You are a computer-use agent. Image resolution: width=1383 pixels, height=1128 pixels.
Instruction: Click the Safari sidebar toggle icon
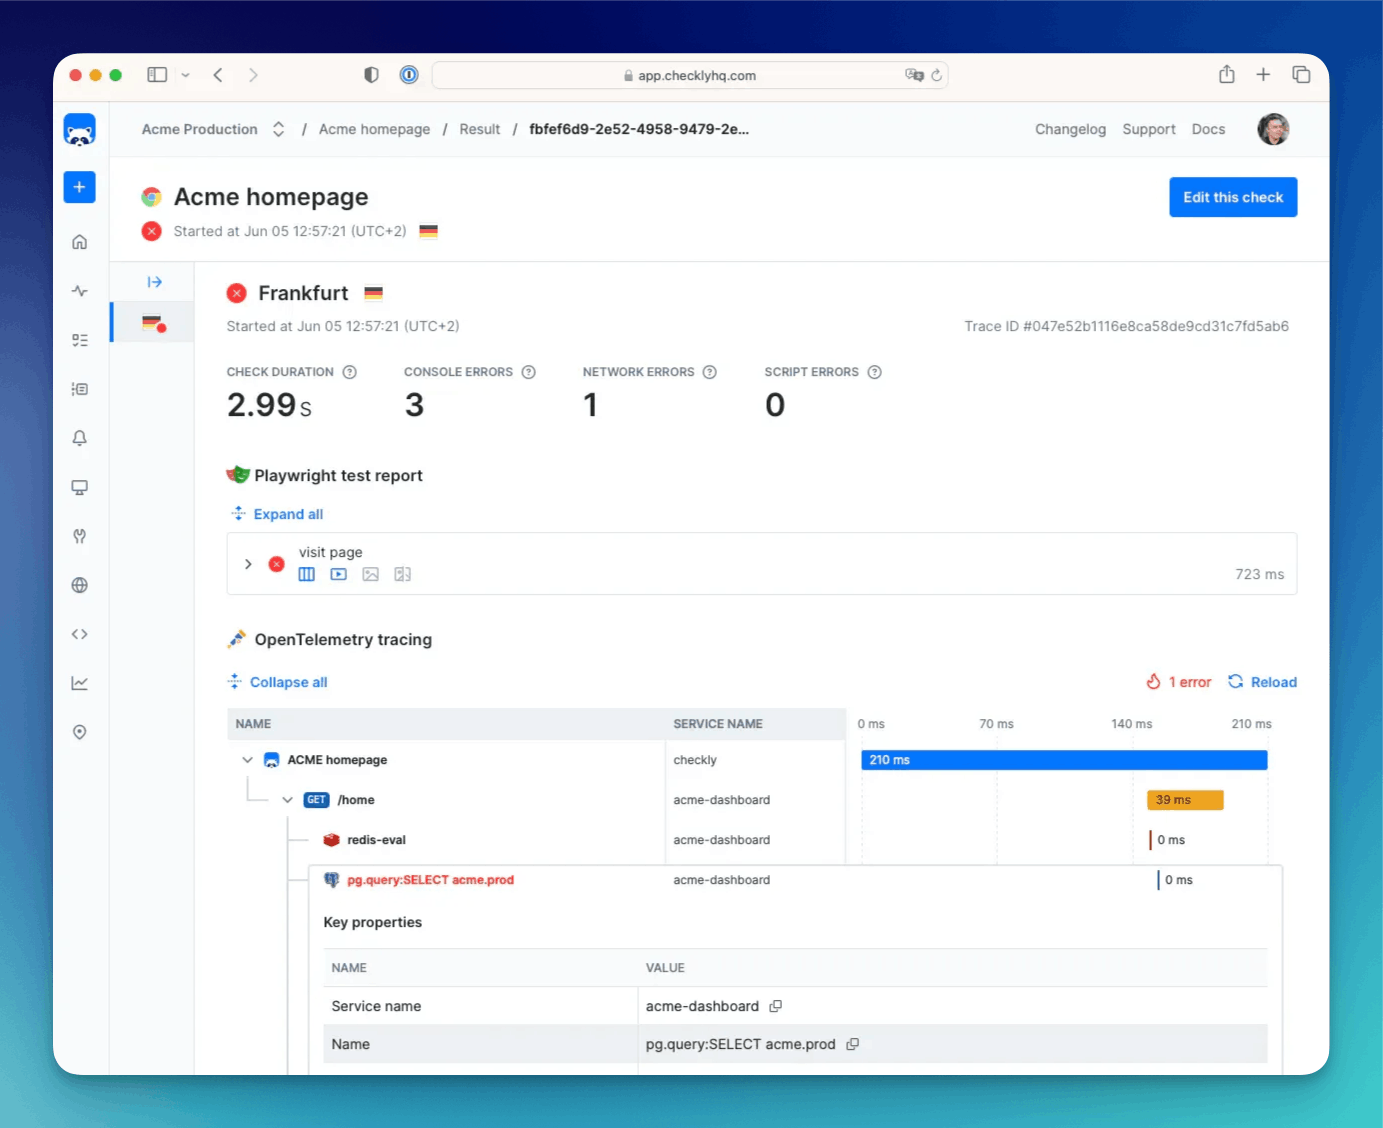pos(157,75)
